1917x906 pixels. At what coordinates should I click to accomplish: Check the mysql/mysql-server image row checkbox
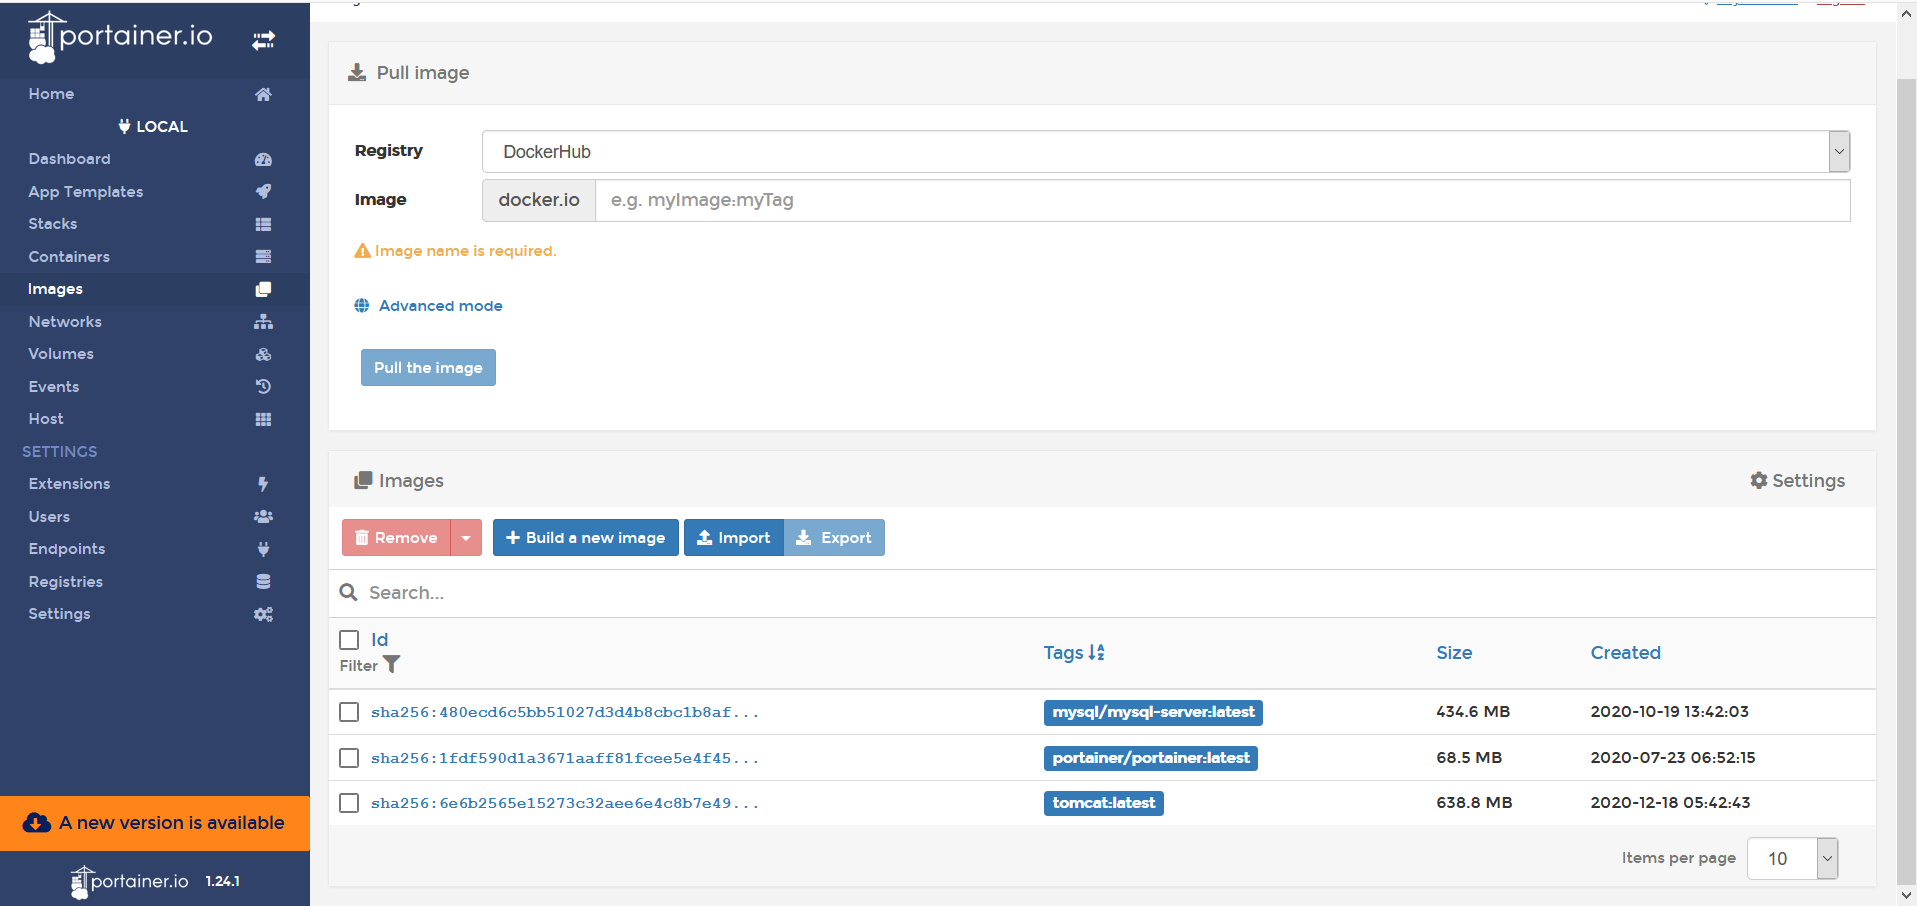(x=349, y=711)
